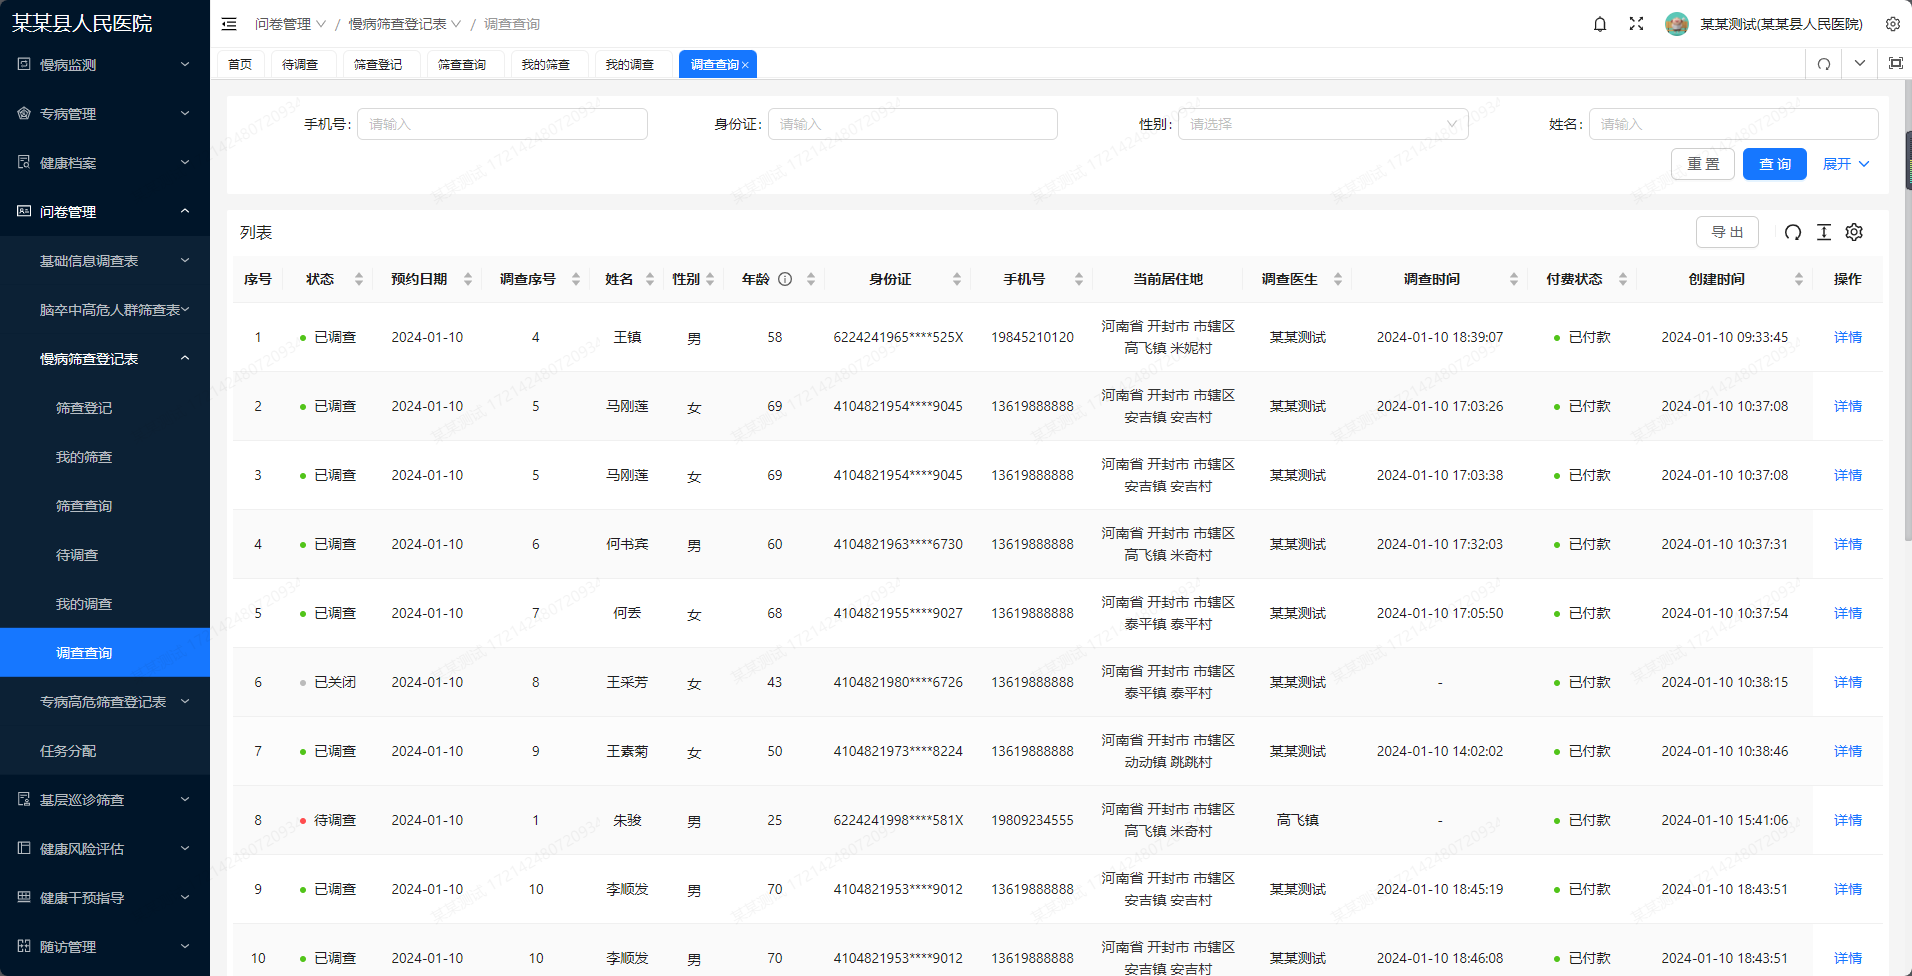
Task: Open 详情 for 何书宾's record
Action: point(1848,544)
